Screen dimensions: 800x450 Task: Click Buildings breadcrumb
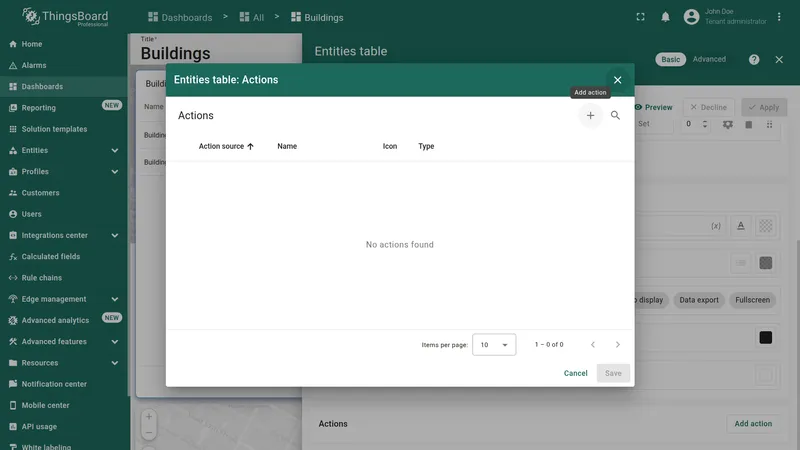pos(317,17)
